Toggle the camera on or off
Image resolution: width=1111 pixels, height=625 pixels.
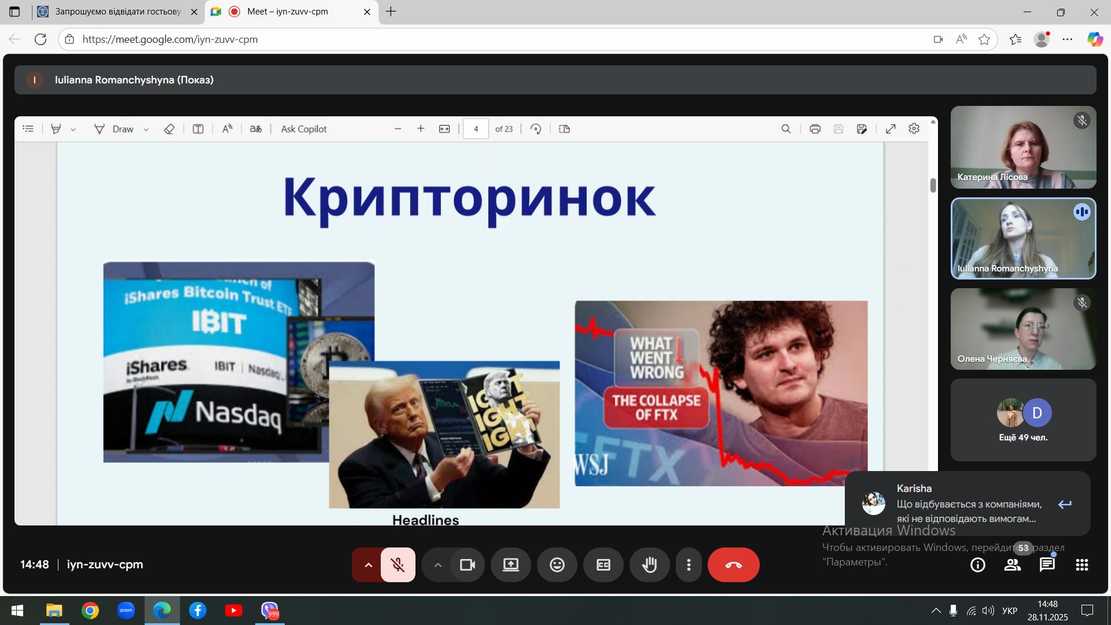click(x=467, y=565)
